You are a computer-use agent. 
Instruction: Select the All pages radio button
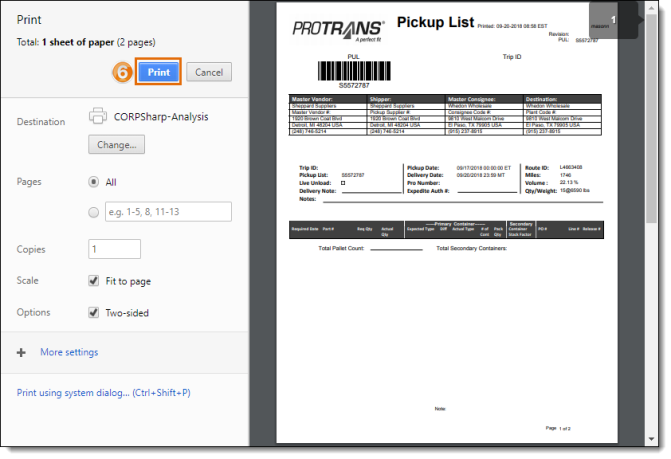point(95,182)
